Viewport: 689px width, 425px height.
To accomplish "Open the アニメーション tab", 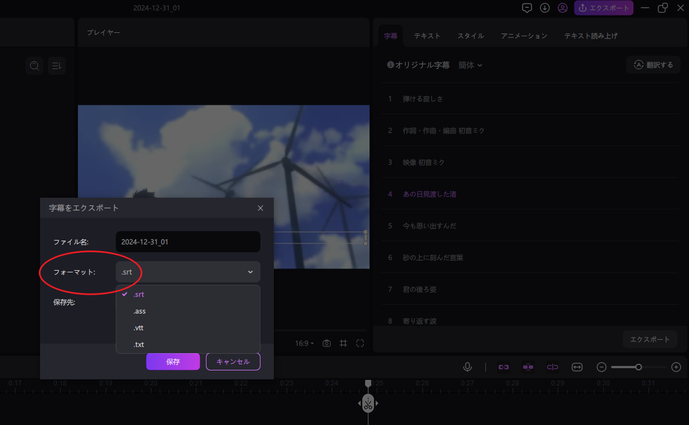I will tap(524, 36).
